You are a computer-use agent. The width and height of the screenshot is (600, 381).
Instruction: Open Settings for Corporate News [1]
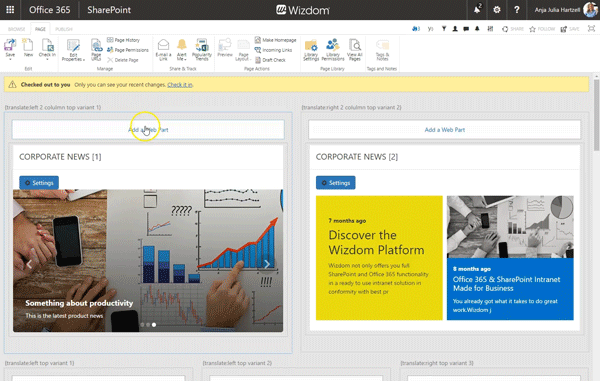tap(39, 183)
